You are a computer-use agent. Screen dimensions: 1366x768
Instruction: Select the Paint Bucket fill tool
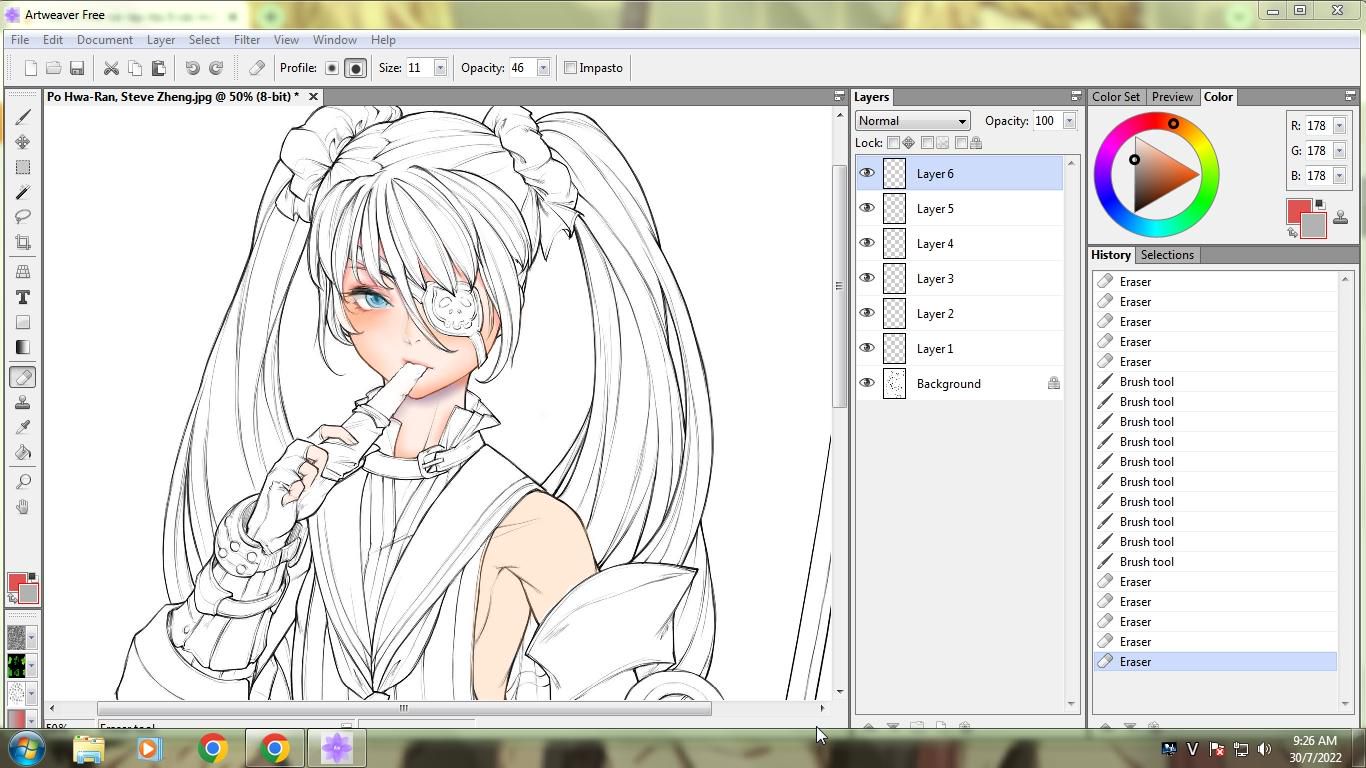[x=23, y=452]
